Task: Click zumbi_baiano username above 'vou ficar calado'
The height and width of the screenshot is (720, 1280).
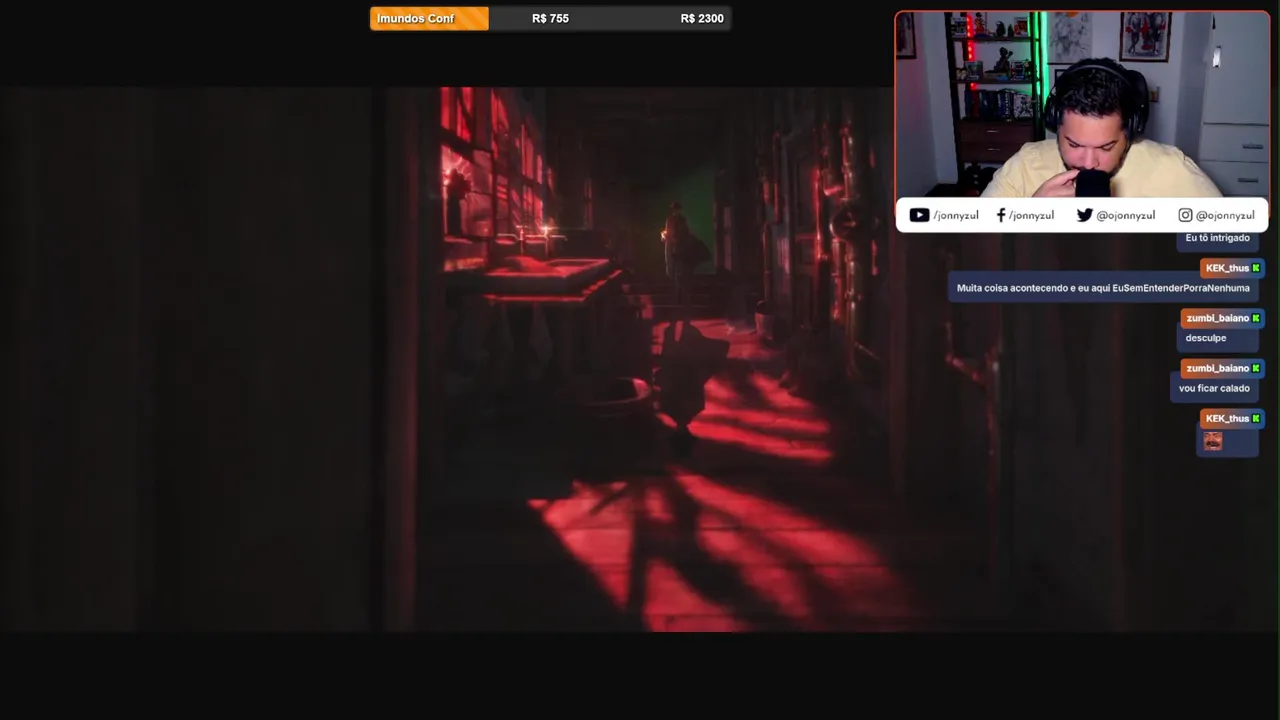Action: [x=1217, y=368]
